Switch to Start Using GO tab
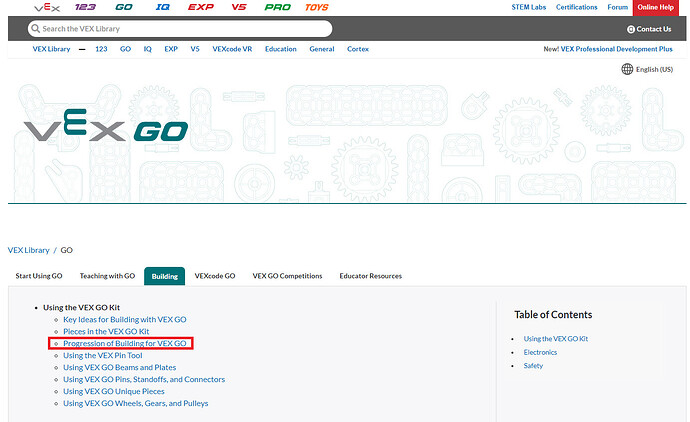 (x=39, y=276)
